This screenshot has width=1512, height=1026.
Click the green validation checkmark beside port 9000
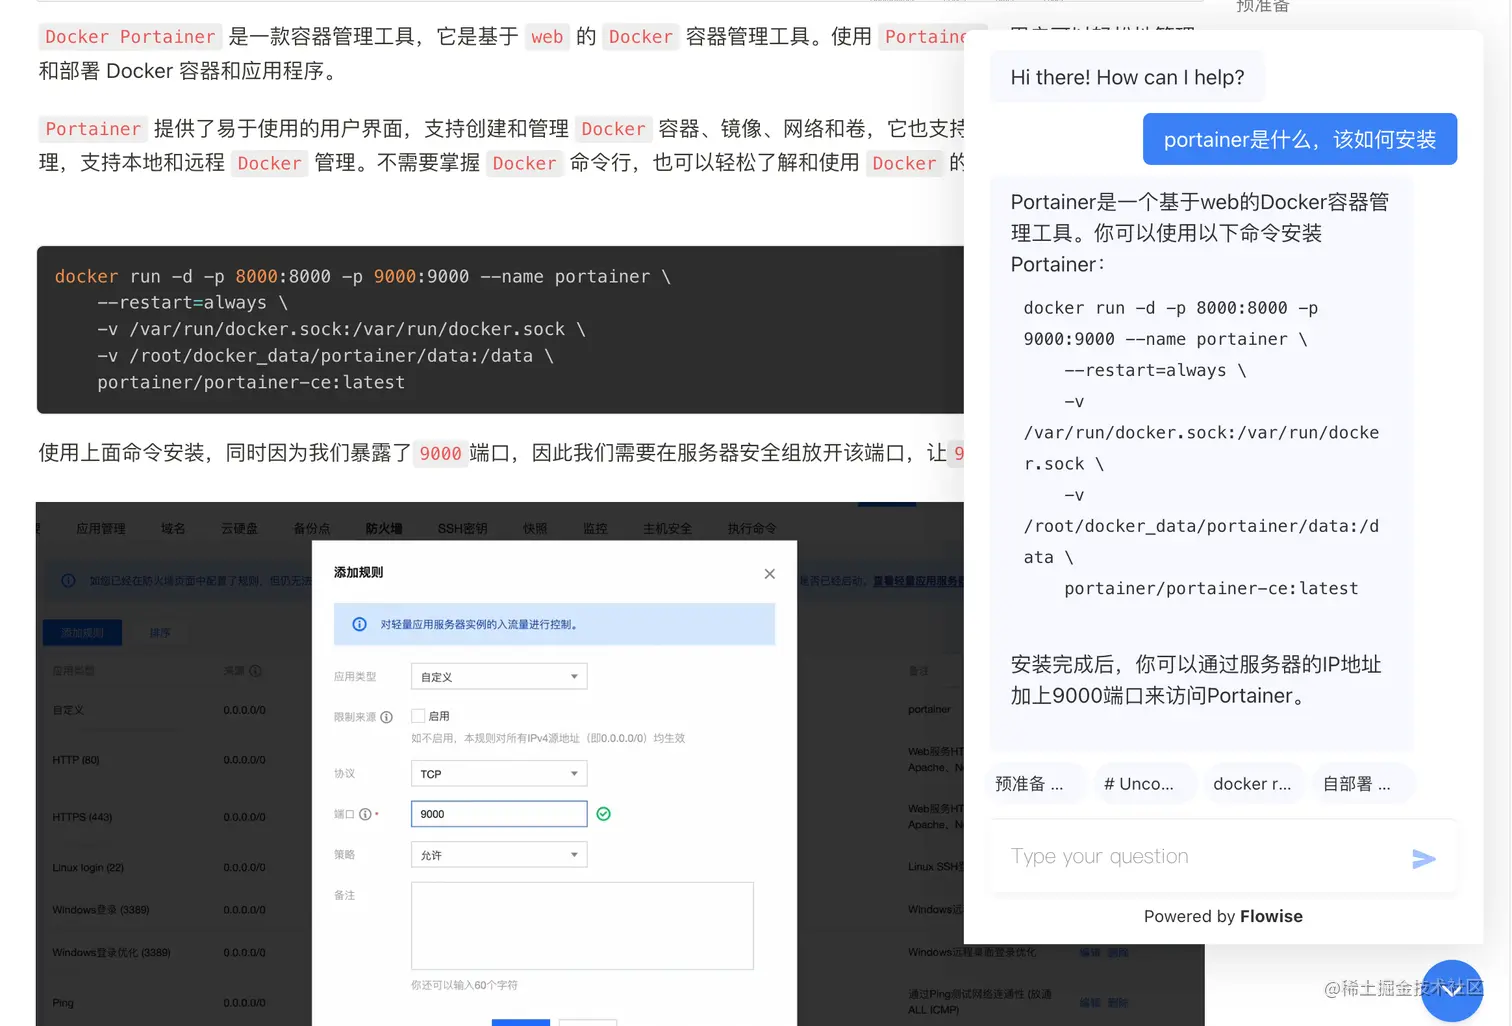(x=603, y=814)
